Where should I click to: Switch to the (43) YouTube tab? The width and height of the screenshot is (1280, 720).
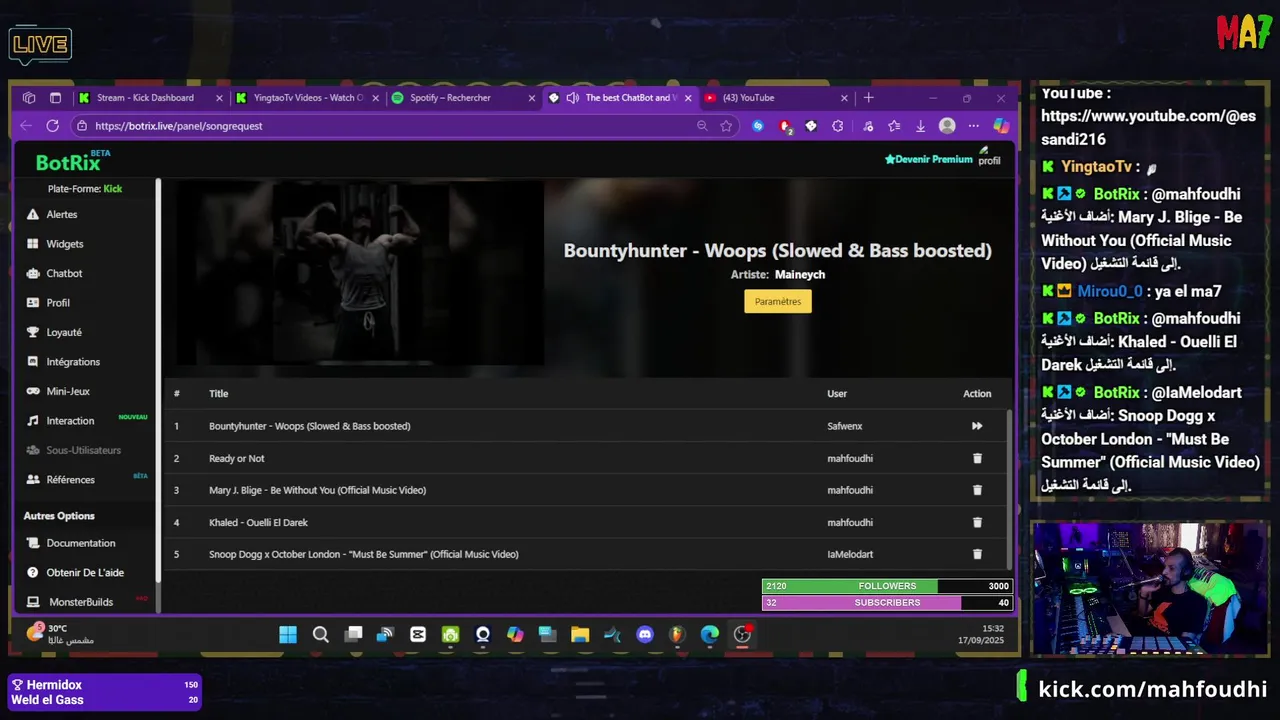[748, 98]
